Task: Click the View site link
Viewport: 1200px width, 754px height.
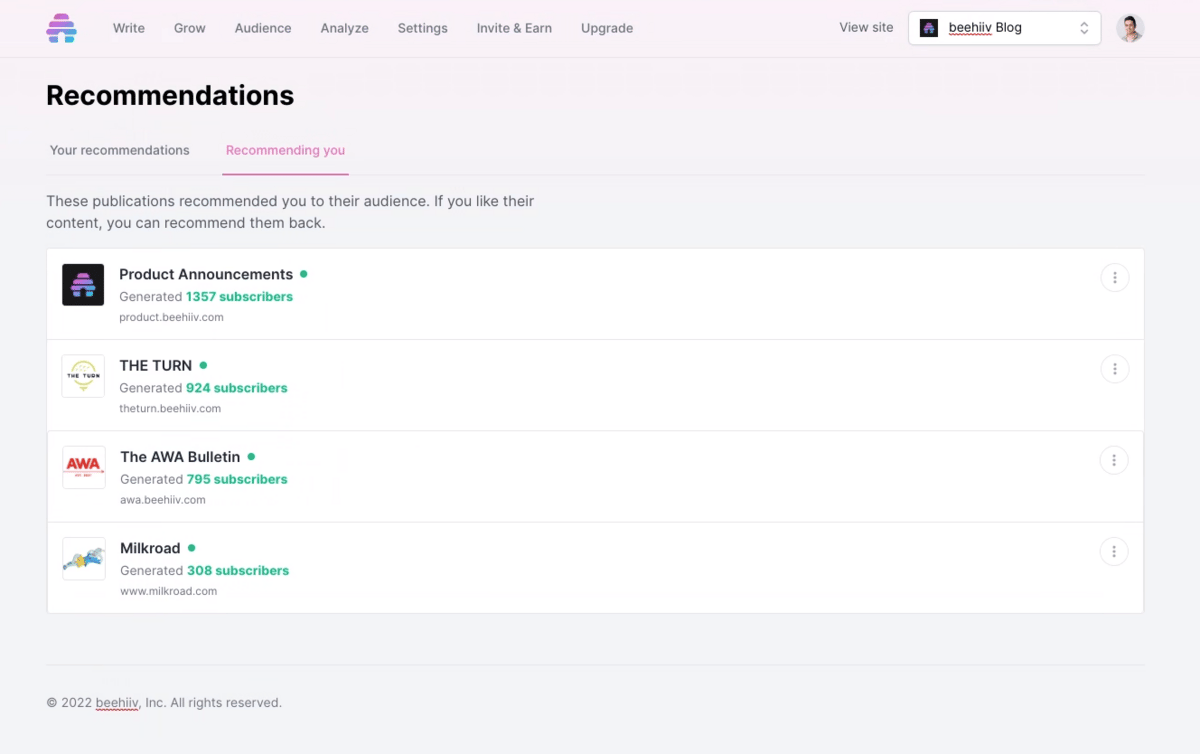Action: pyautogui.click(x=867, y=27)
